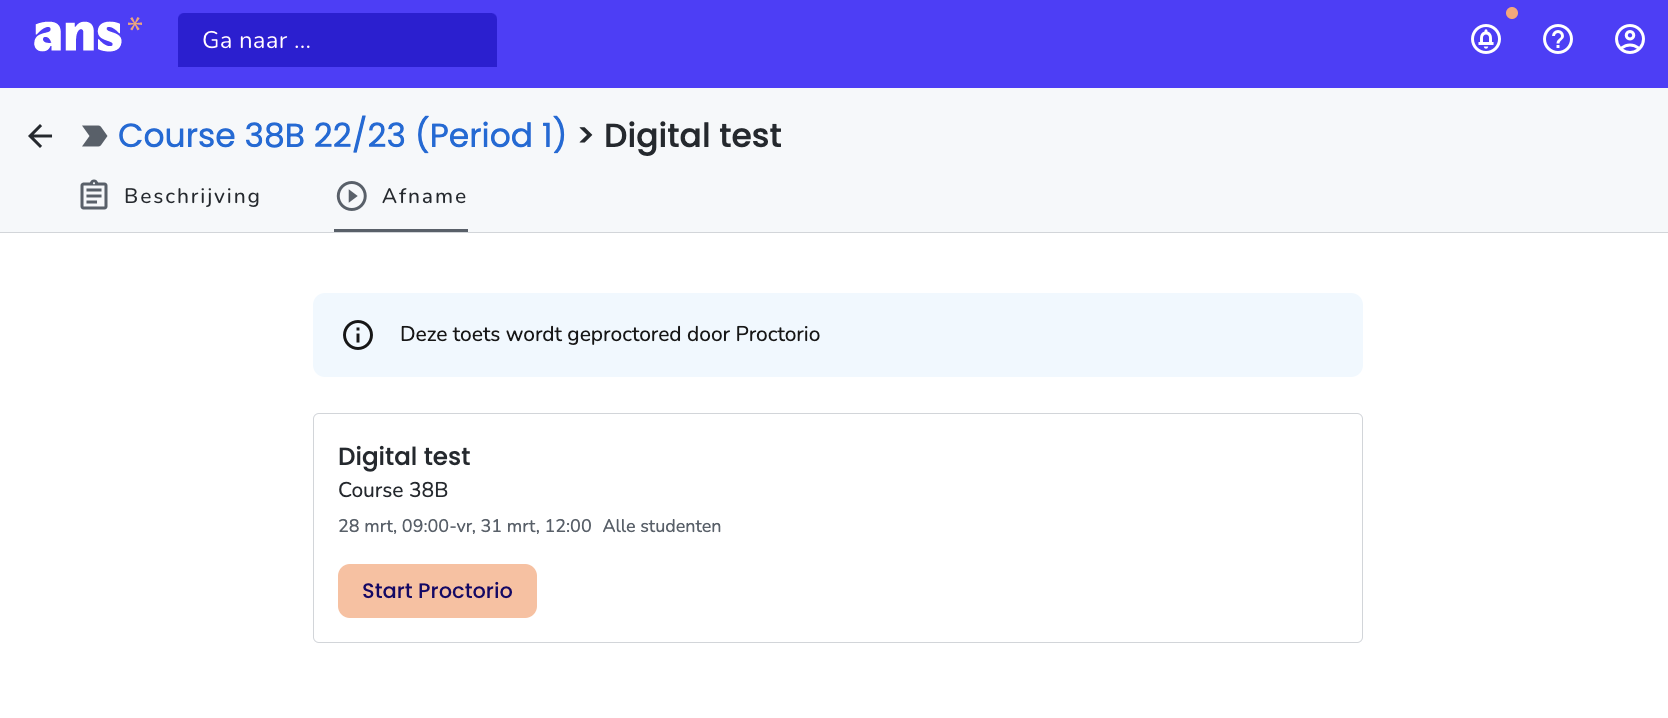
Task: Click the Alle studenten label
Action: tap(662, 525)
